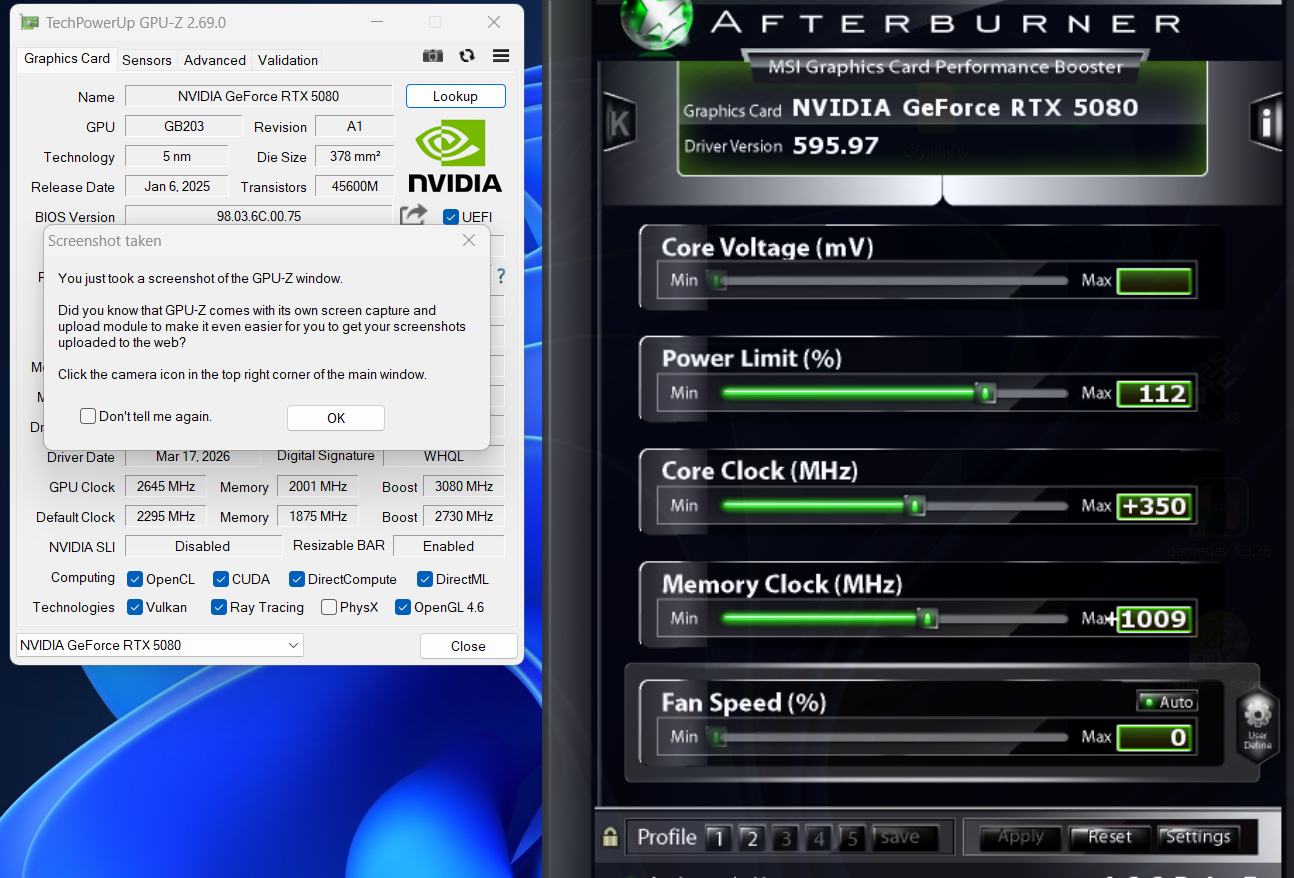The image size is (1294, 878).
Task: Click the Afterburner Reset button
Action: [1109, 838]
